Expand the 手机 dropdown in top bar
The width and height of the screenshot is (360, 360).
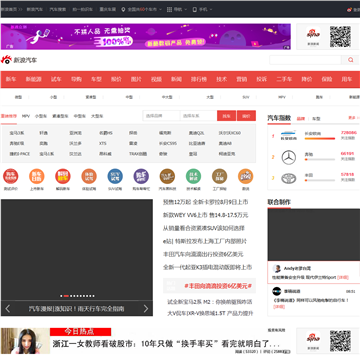(202, 9)
